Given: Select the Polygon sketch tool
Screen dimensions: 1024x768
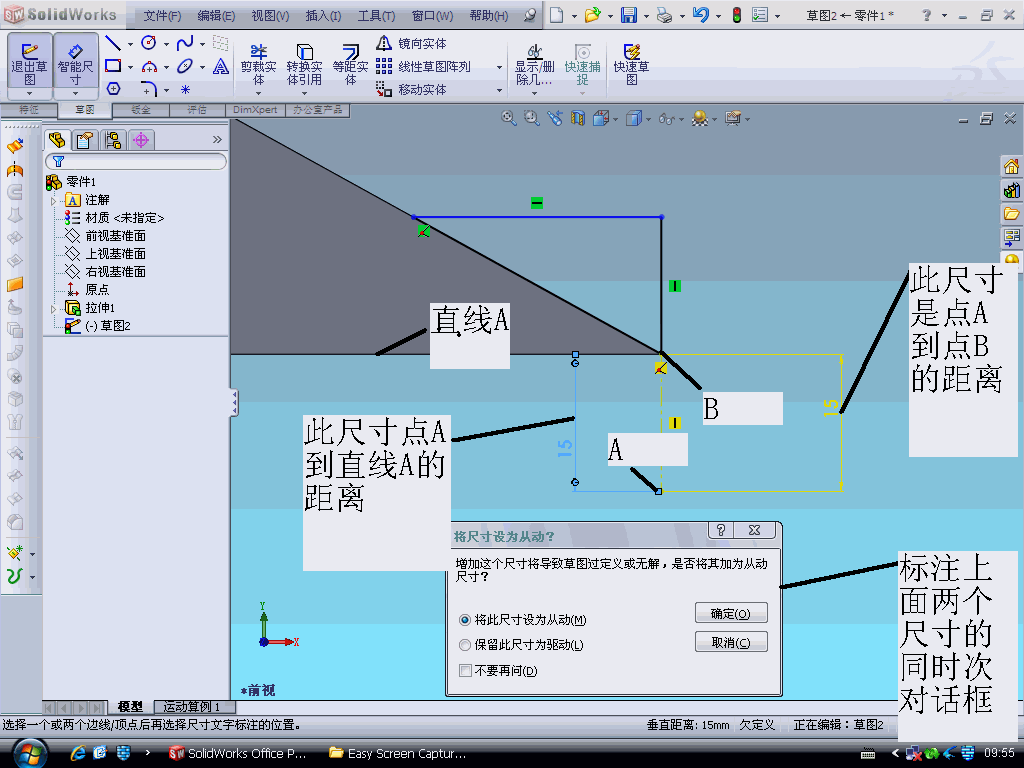Looking at the screenshot, I should 113,89.
